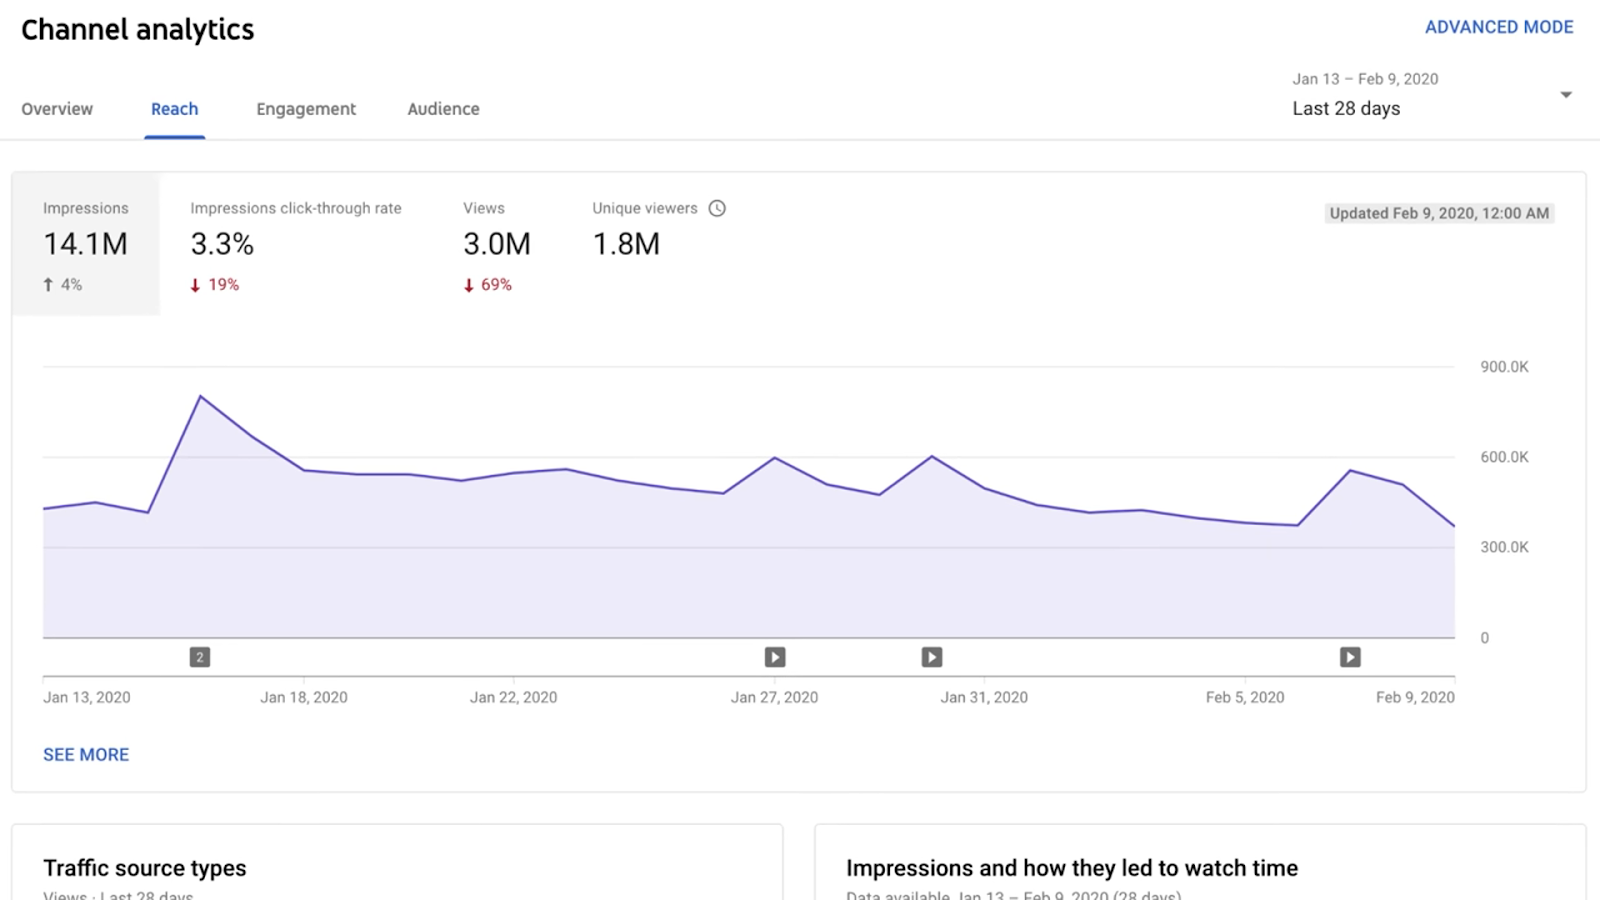This screenshot has width=1600, height=900.
Task: Switch to the Engagement tab
Action: point(306,109)
